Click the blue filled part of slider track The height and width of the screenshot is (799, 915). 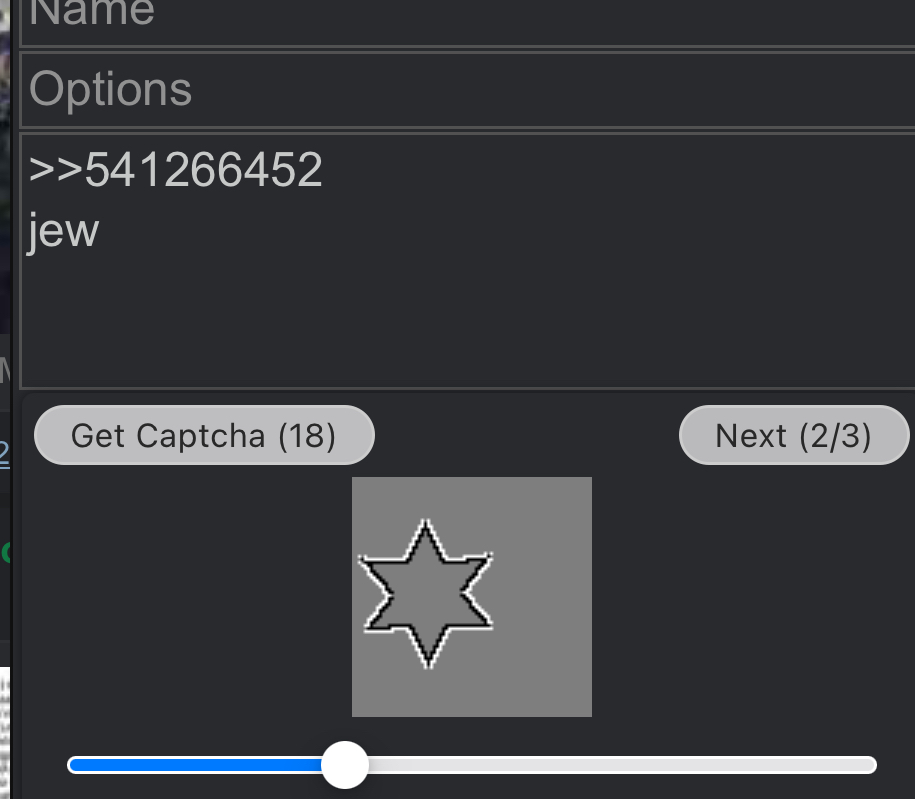[x=195, y=765]
